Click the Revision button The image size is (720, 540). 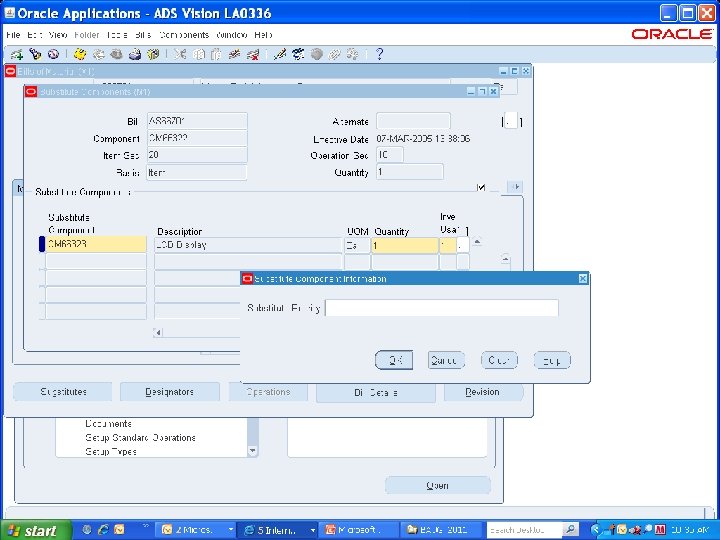coord(483,392)
